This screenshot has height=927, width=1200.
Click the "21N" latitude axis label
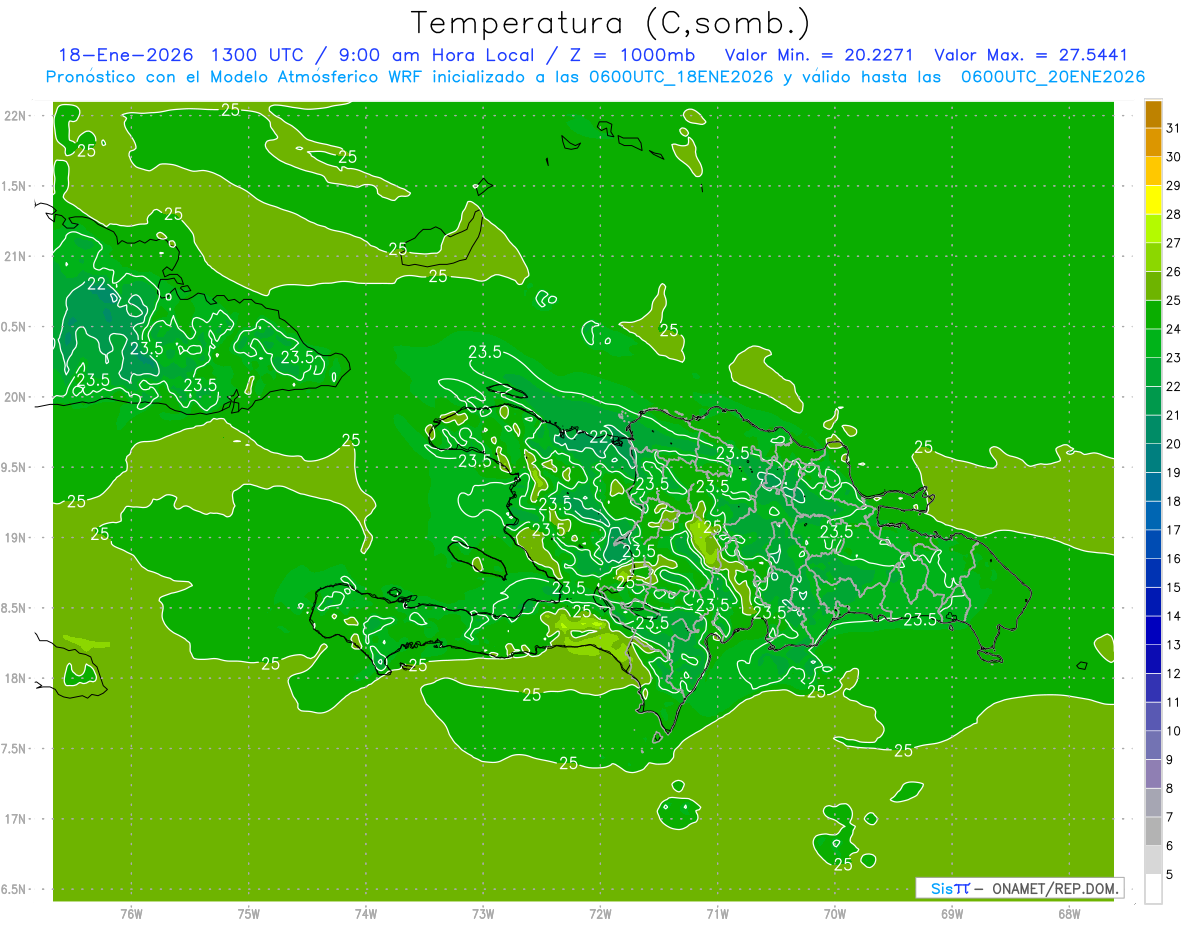point(15,256)
